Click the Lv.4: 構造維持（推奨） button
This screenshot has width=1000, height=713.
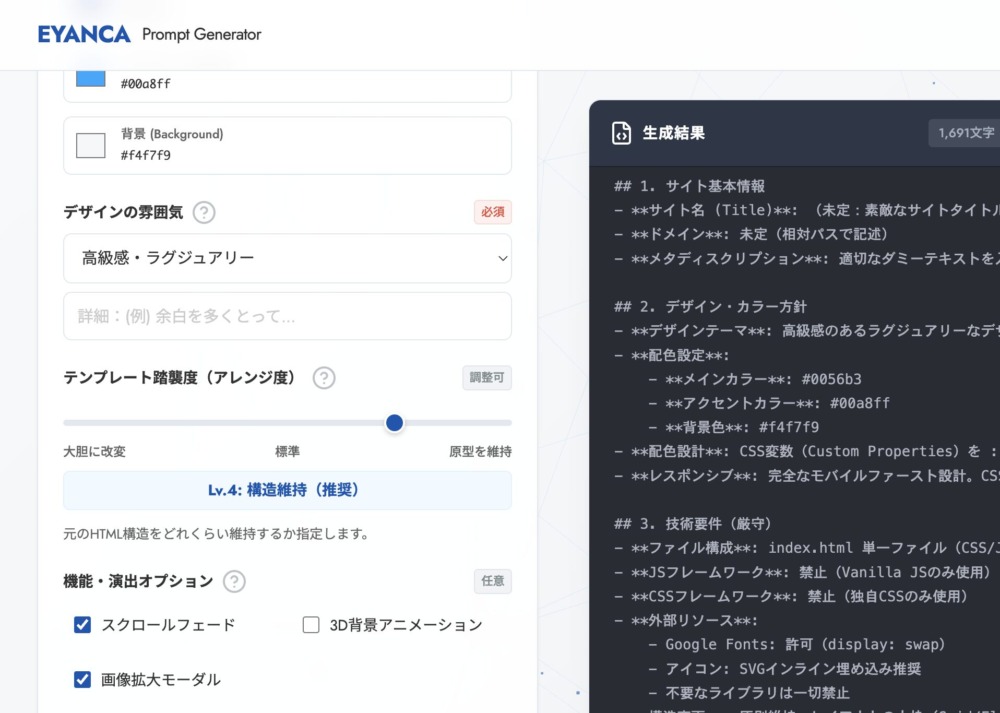(x=287, y=490)
